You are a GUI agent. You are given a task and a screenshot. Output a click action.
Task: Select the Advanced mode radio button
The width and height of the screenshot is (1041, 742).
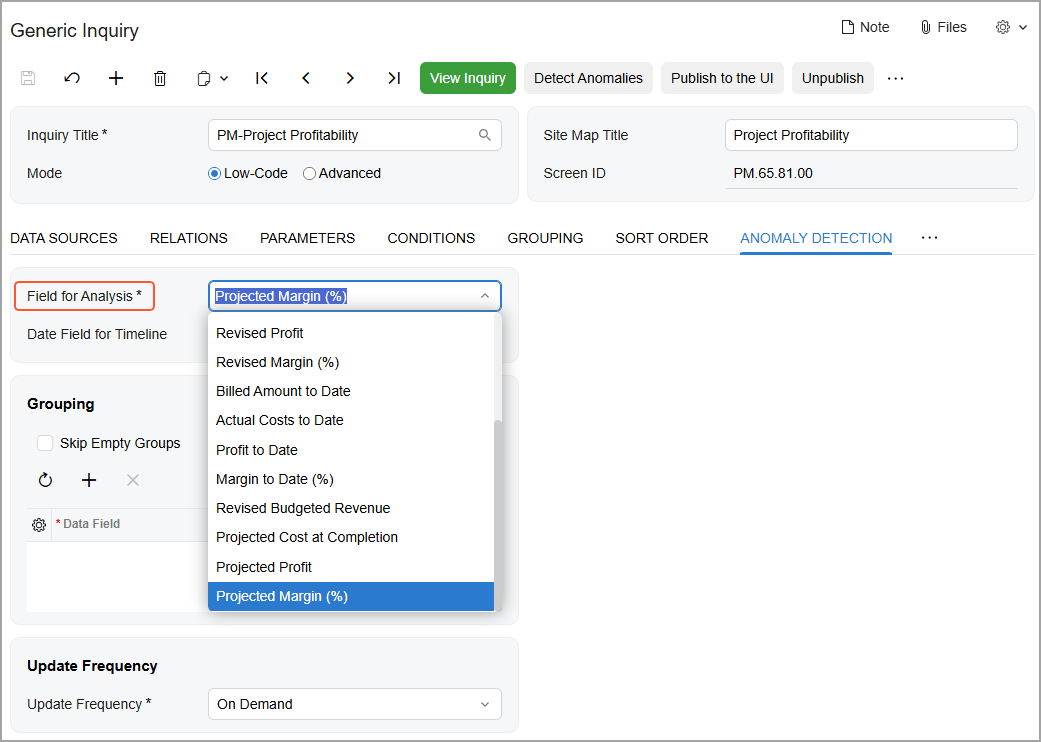tap(309, 173)
